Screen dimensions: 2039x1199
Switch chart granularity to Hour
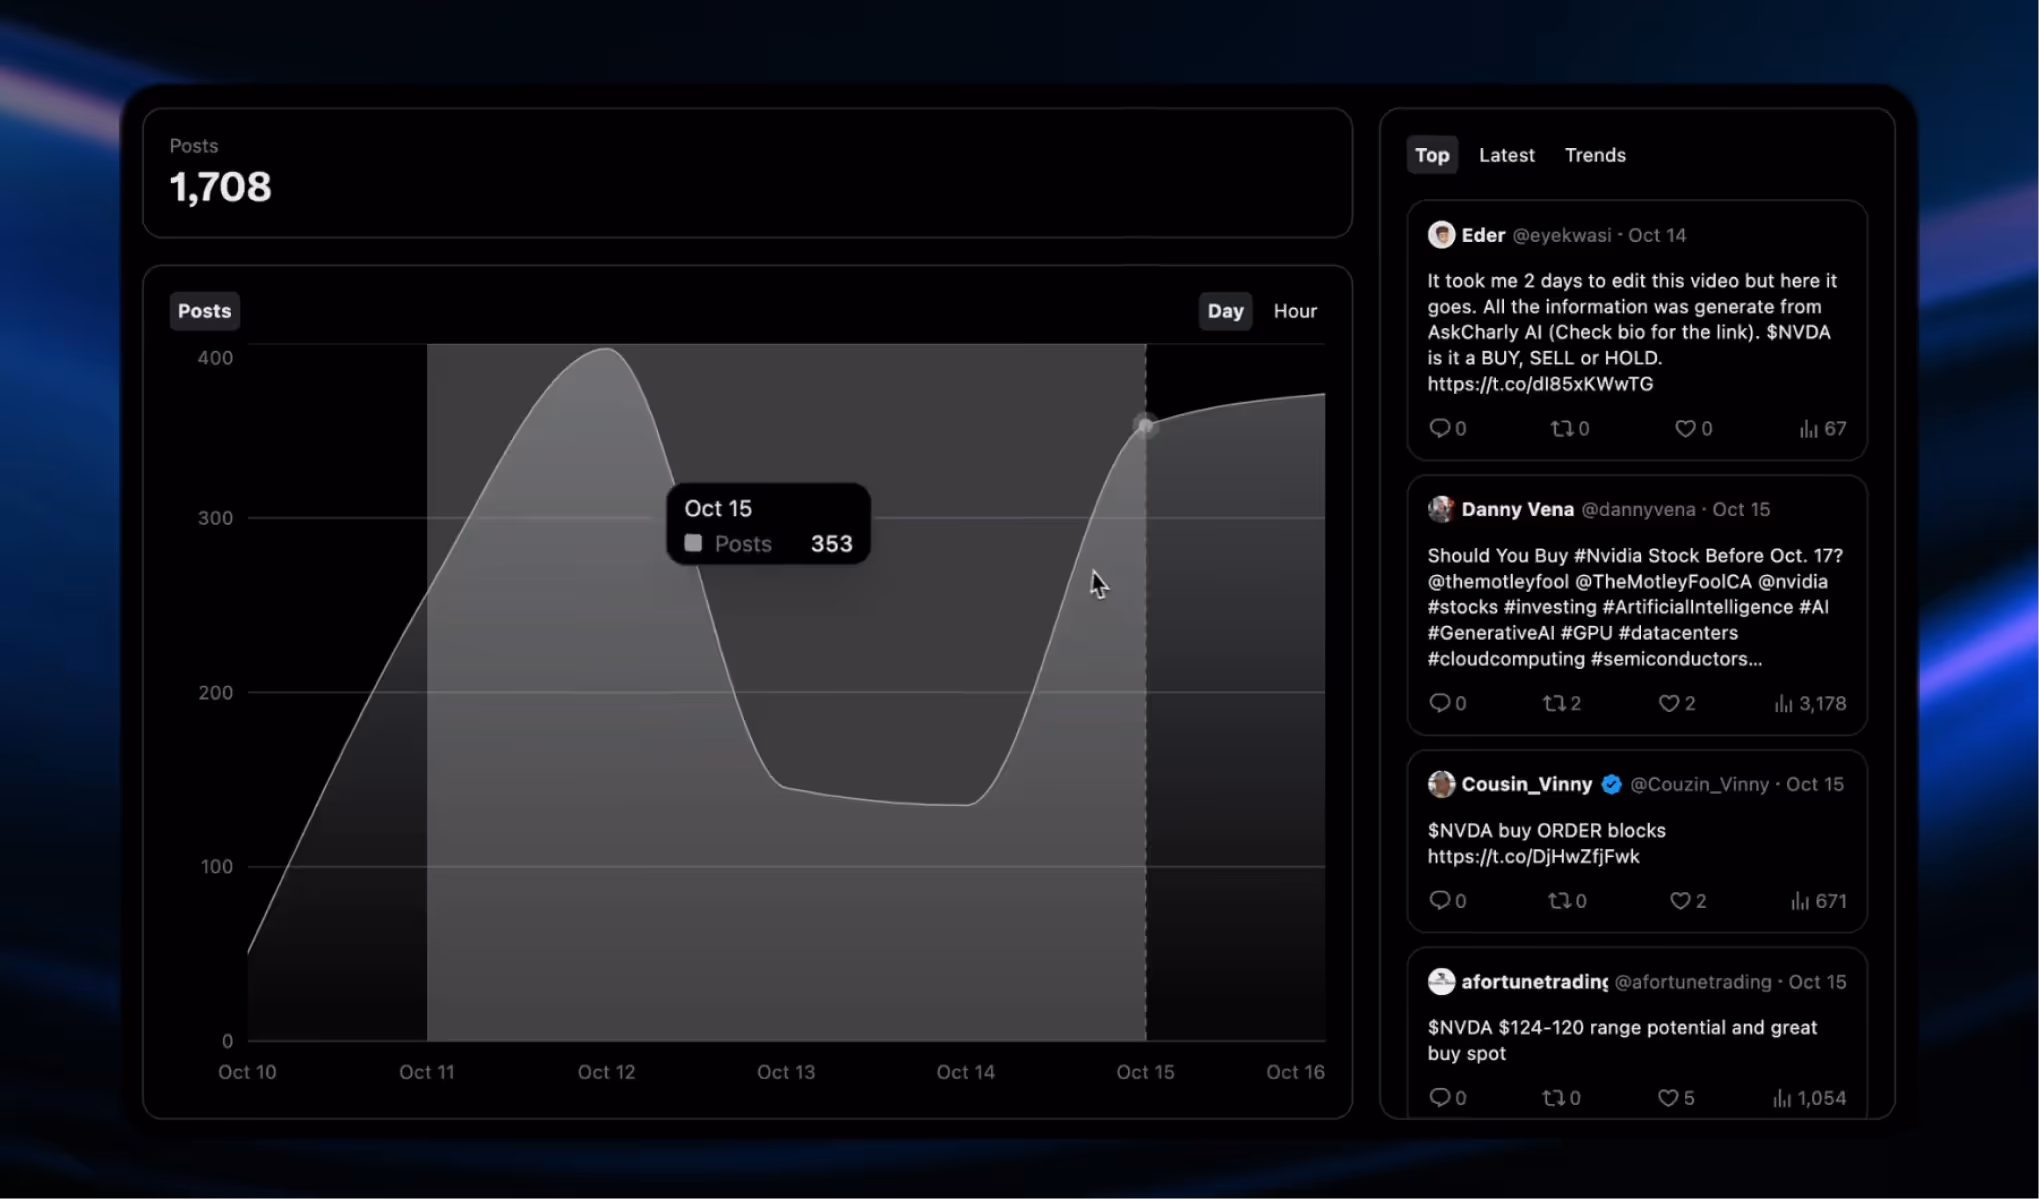(x=1294, y=311)
